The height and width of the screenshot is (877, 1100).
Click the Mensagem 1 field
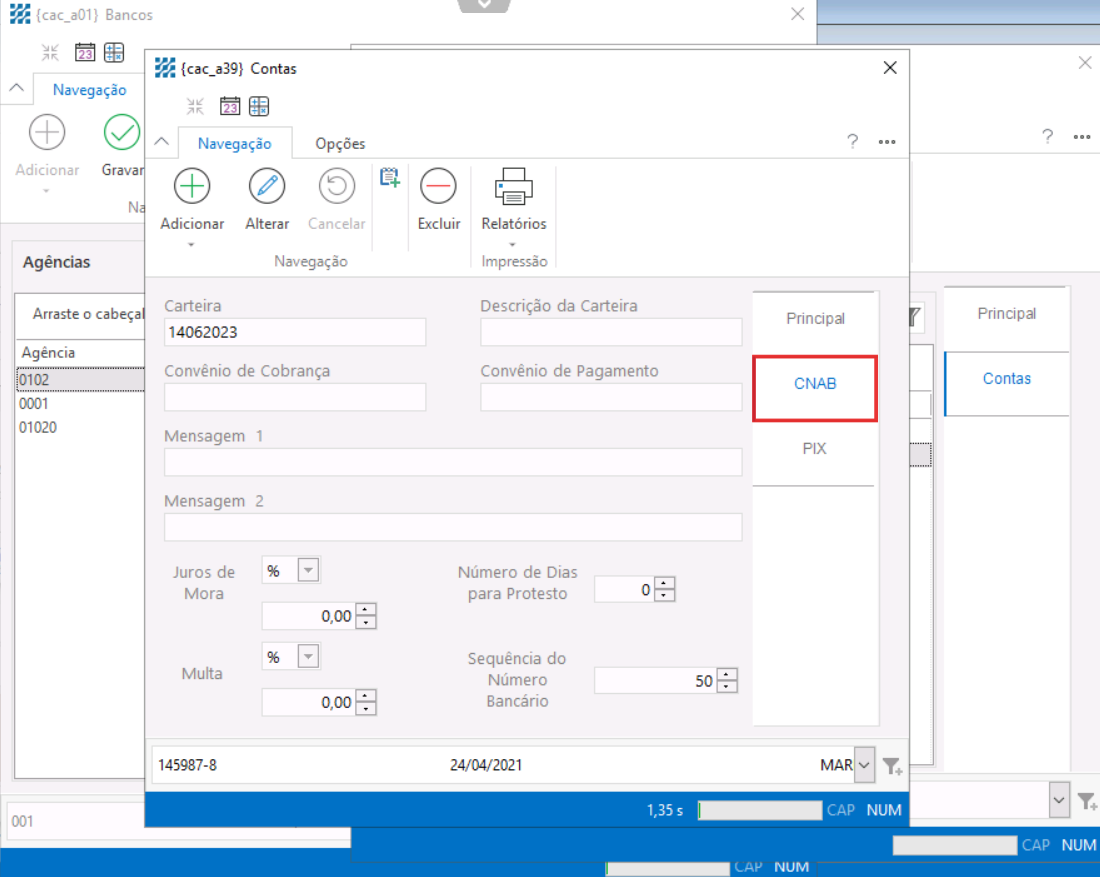click(453, 462)
